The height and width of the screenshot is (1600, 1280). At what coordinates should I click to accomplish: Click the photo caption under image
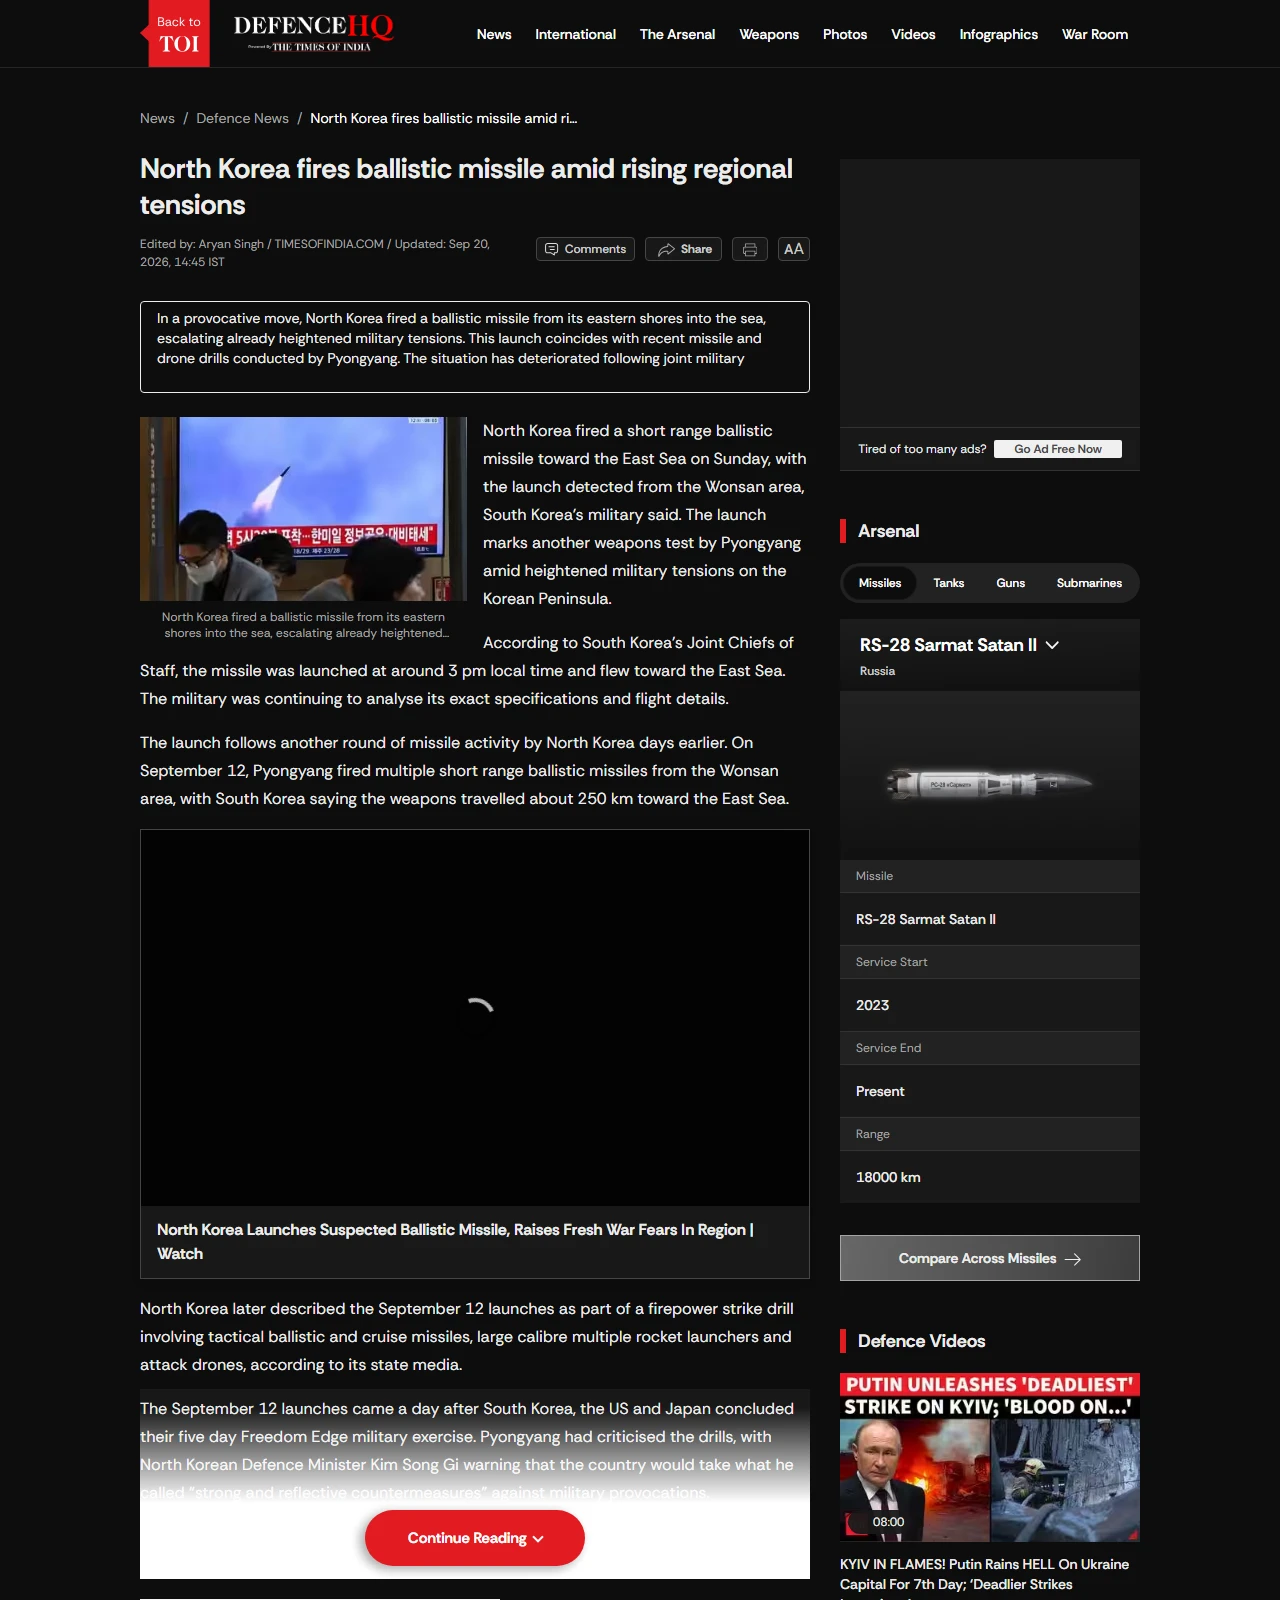click(x=304, y=625)
